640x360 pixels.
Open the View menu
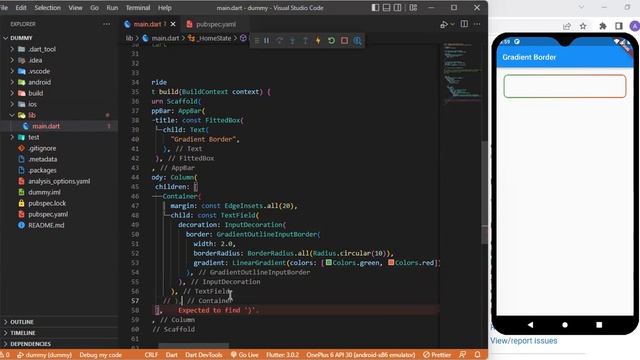[x=75, y=8]
